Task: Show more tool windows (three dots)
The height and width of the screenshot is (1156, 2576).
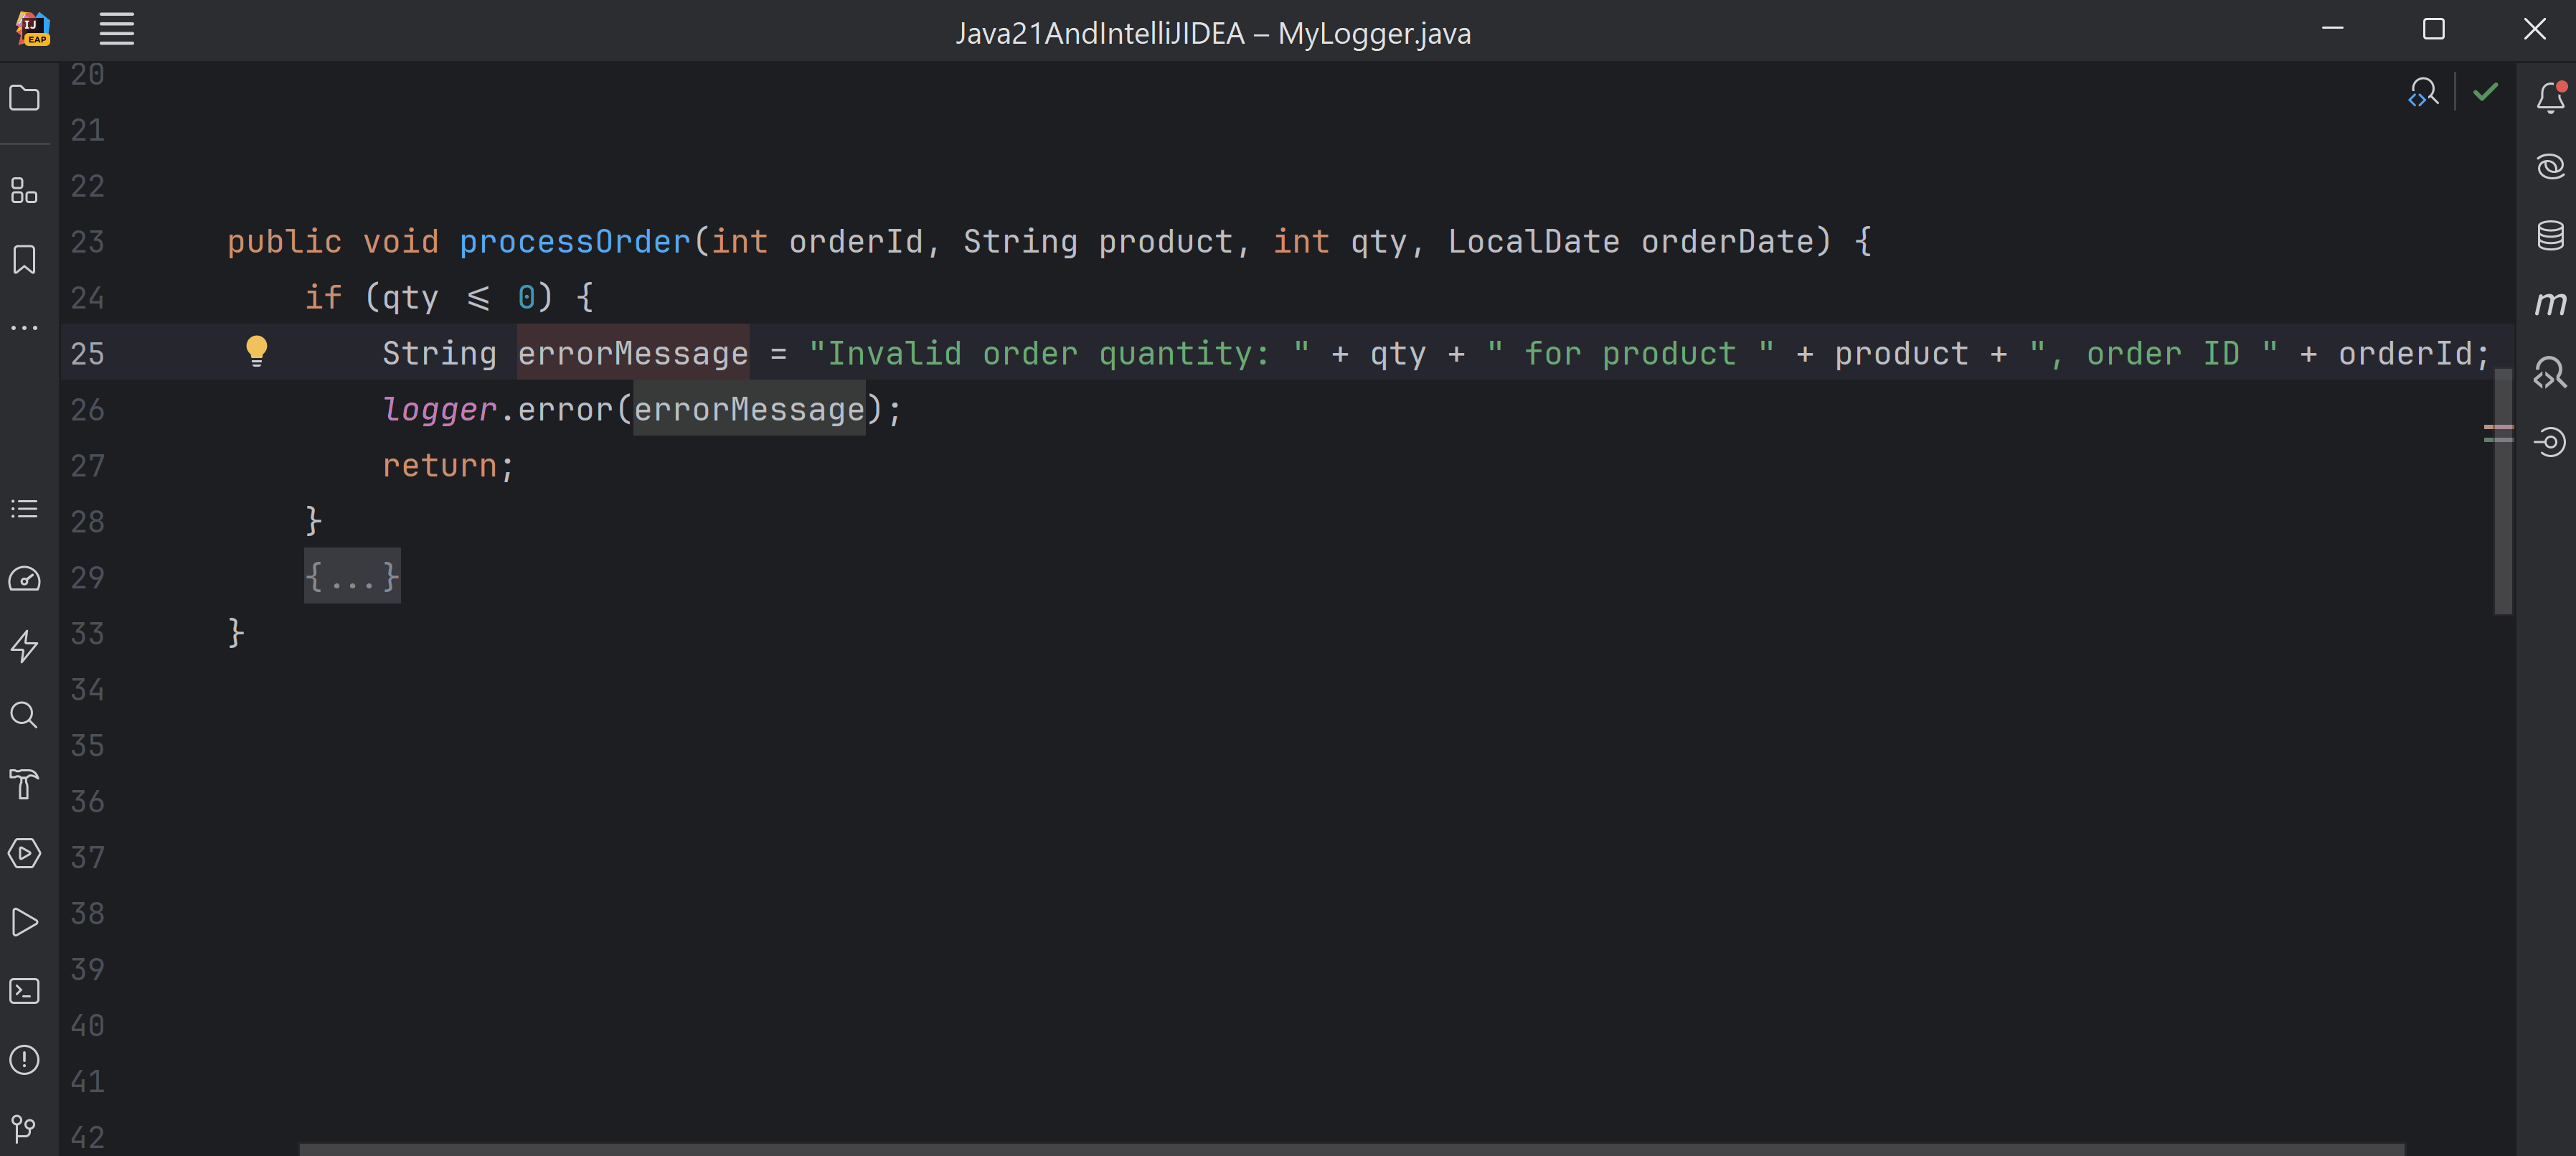Action: tap(24, 327)
